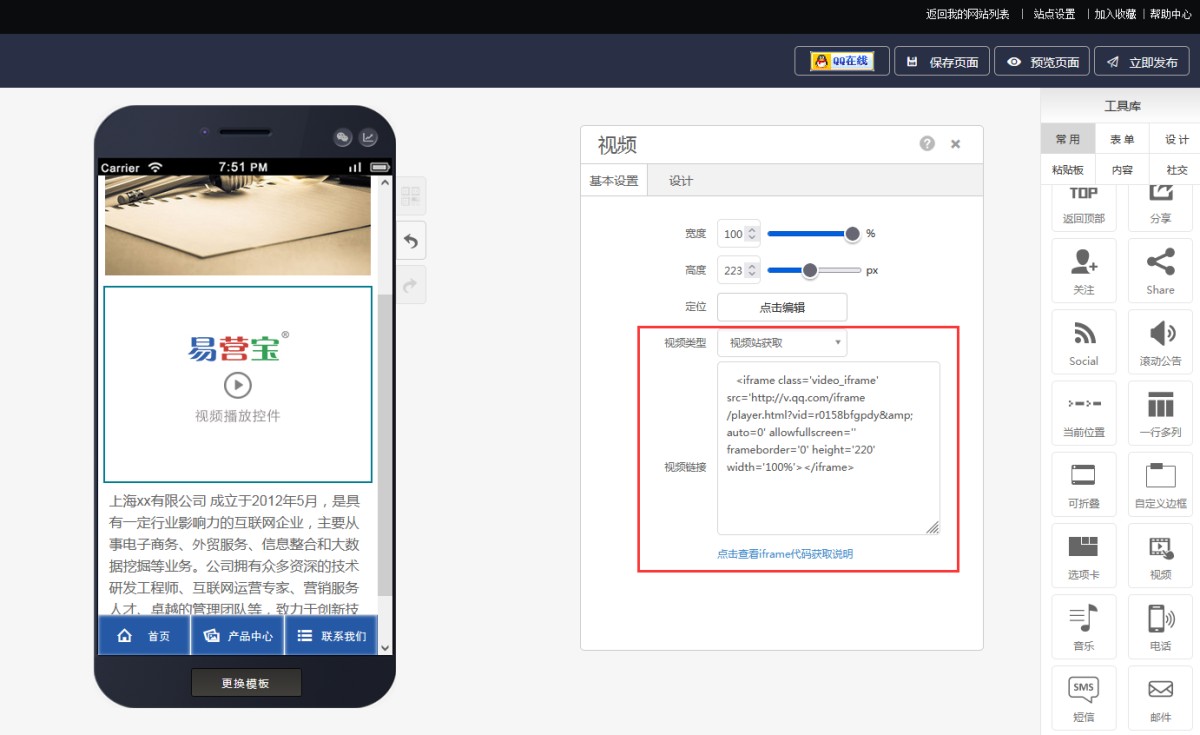Click the 视频链接 iframe code textarea
The image size is (1200, 735).
[x=828, y=448]
